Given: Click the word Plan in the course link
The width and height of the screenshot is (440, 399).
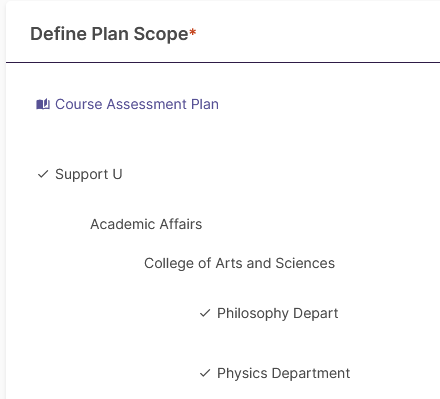Looking at the screenshot, I should coord(205,104).
